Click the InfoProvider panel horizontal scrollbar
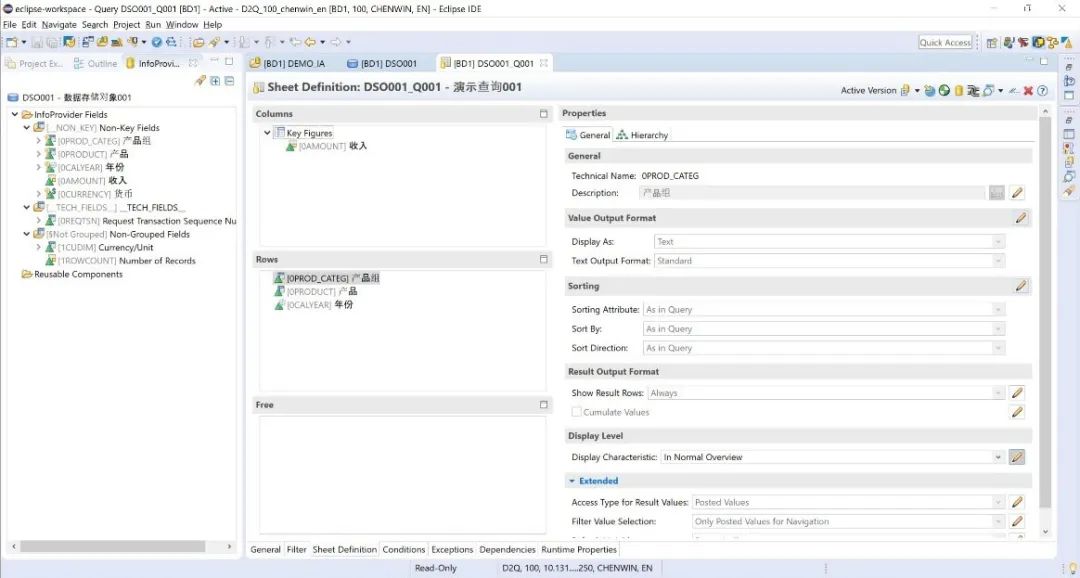 (112, 546)
